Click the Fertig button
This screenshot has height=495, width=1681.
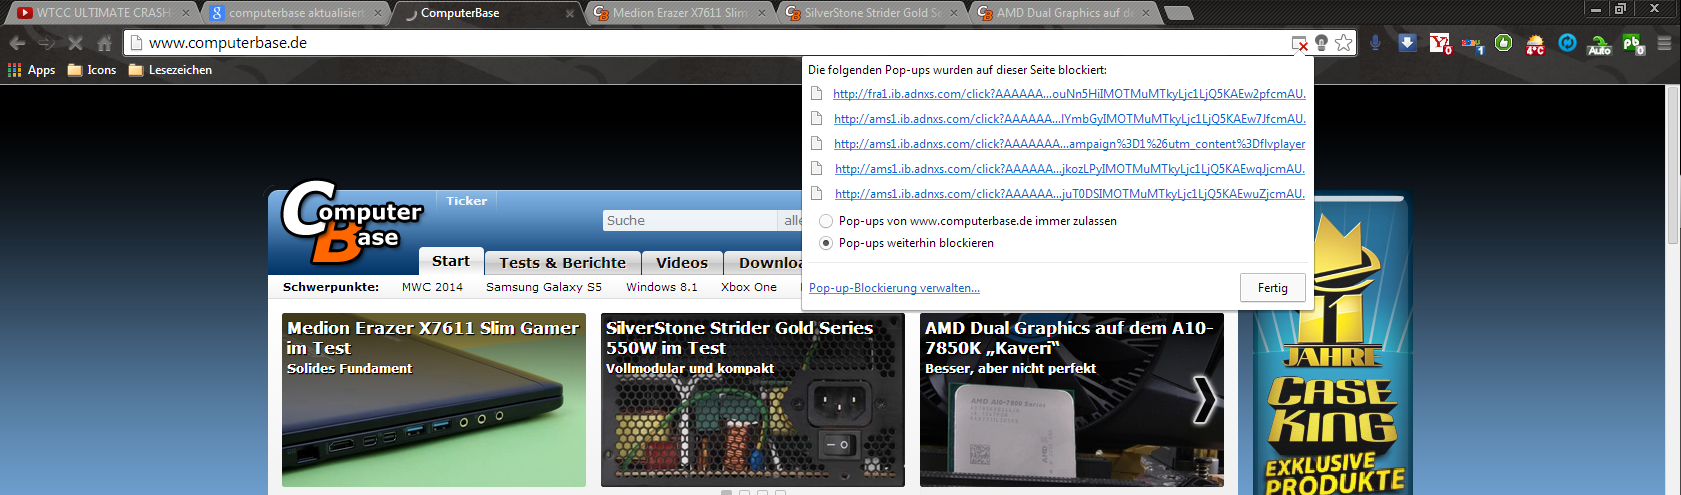click(1273, 288)
